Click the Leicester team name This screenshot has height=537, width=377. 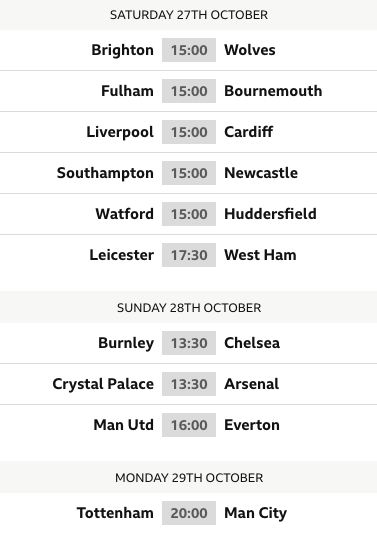pyautogui.click(x=122, y=255)
